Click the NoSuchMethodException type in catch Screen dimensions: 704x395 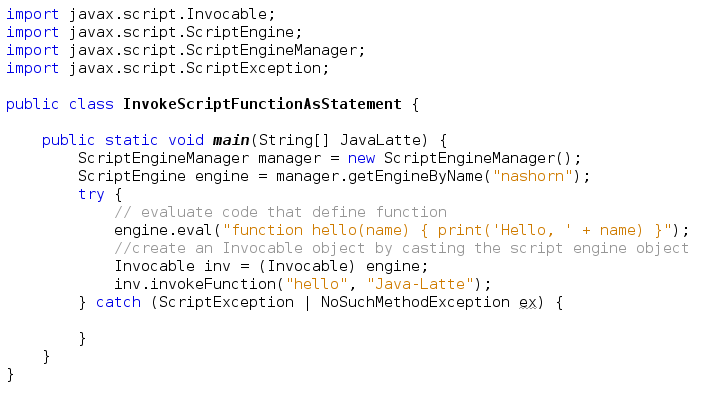(415, 302)
